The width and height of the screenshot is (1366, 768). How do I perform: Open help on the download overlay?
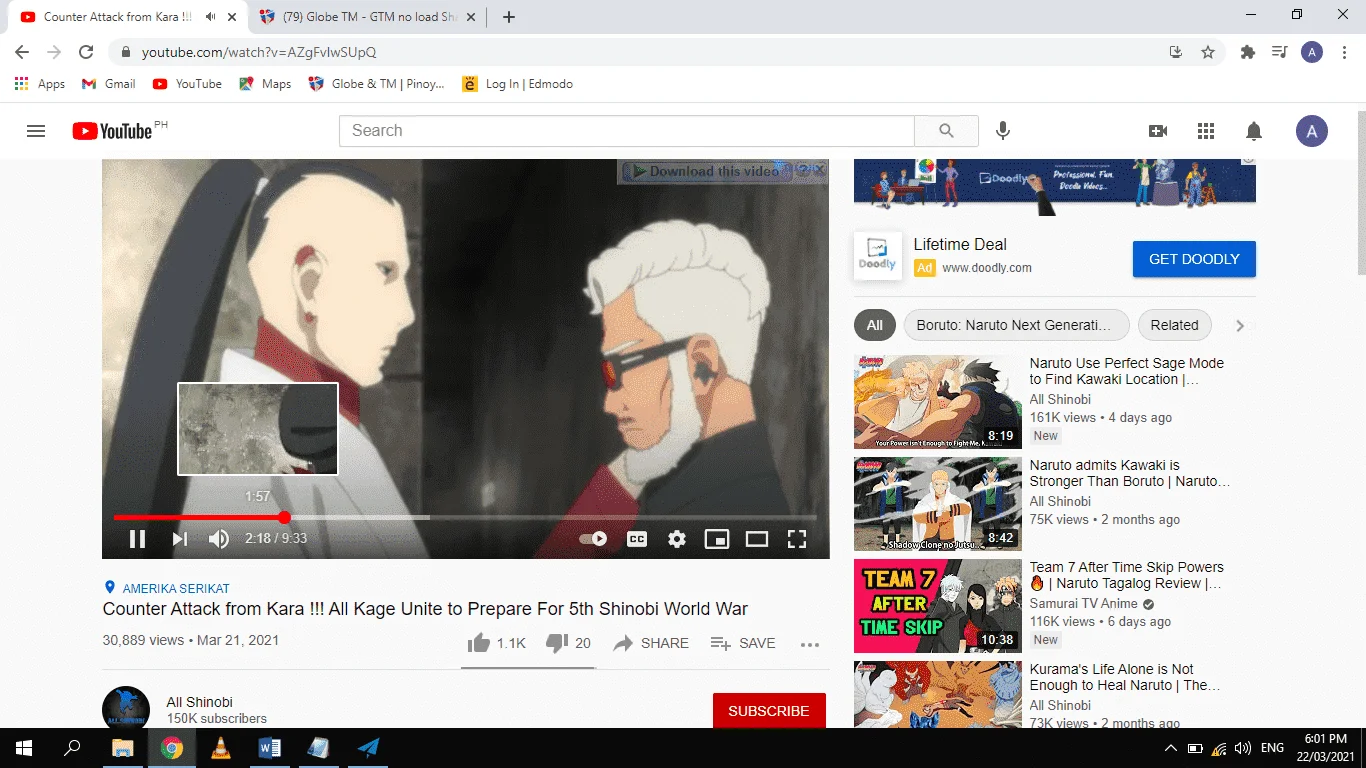(x=803, y=170)
